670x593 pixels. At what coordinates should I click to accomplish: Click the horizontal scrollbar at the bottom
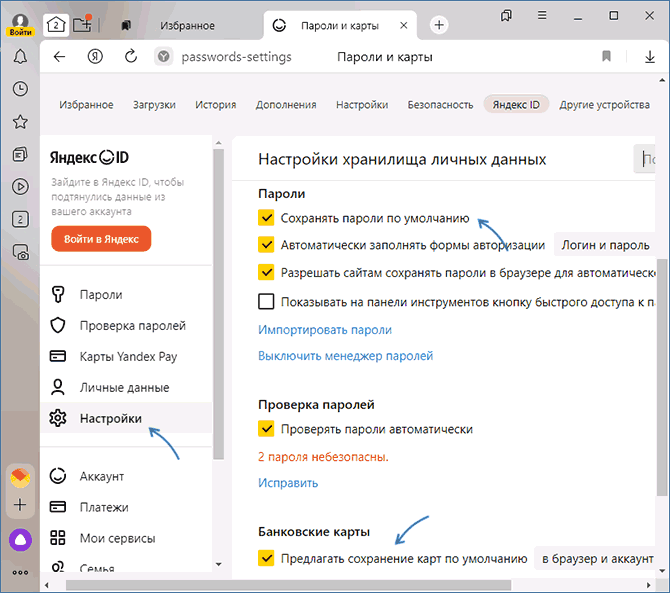(288, 584)
